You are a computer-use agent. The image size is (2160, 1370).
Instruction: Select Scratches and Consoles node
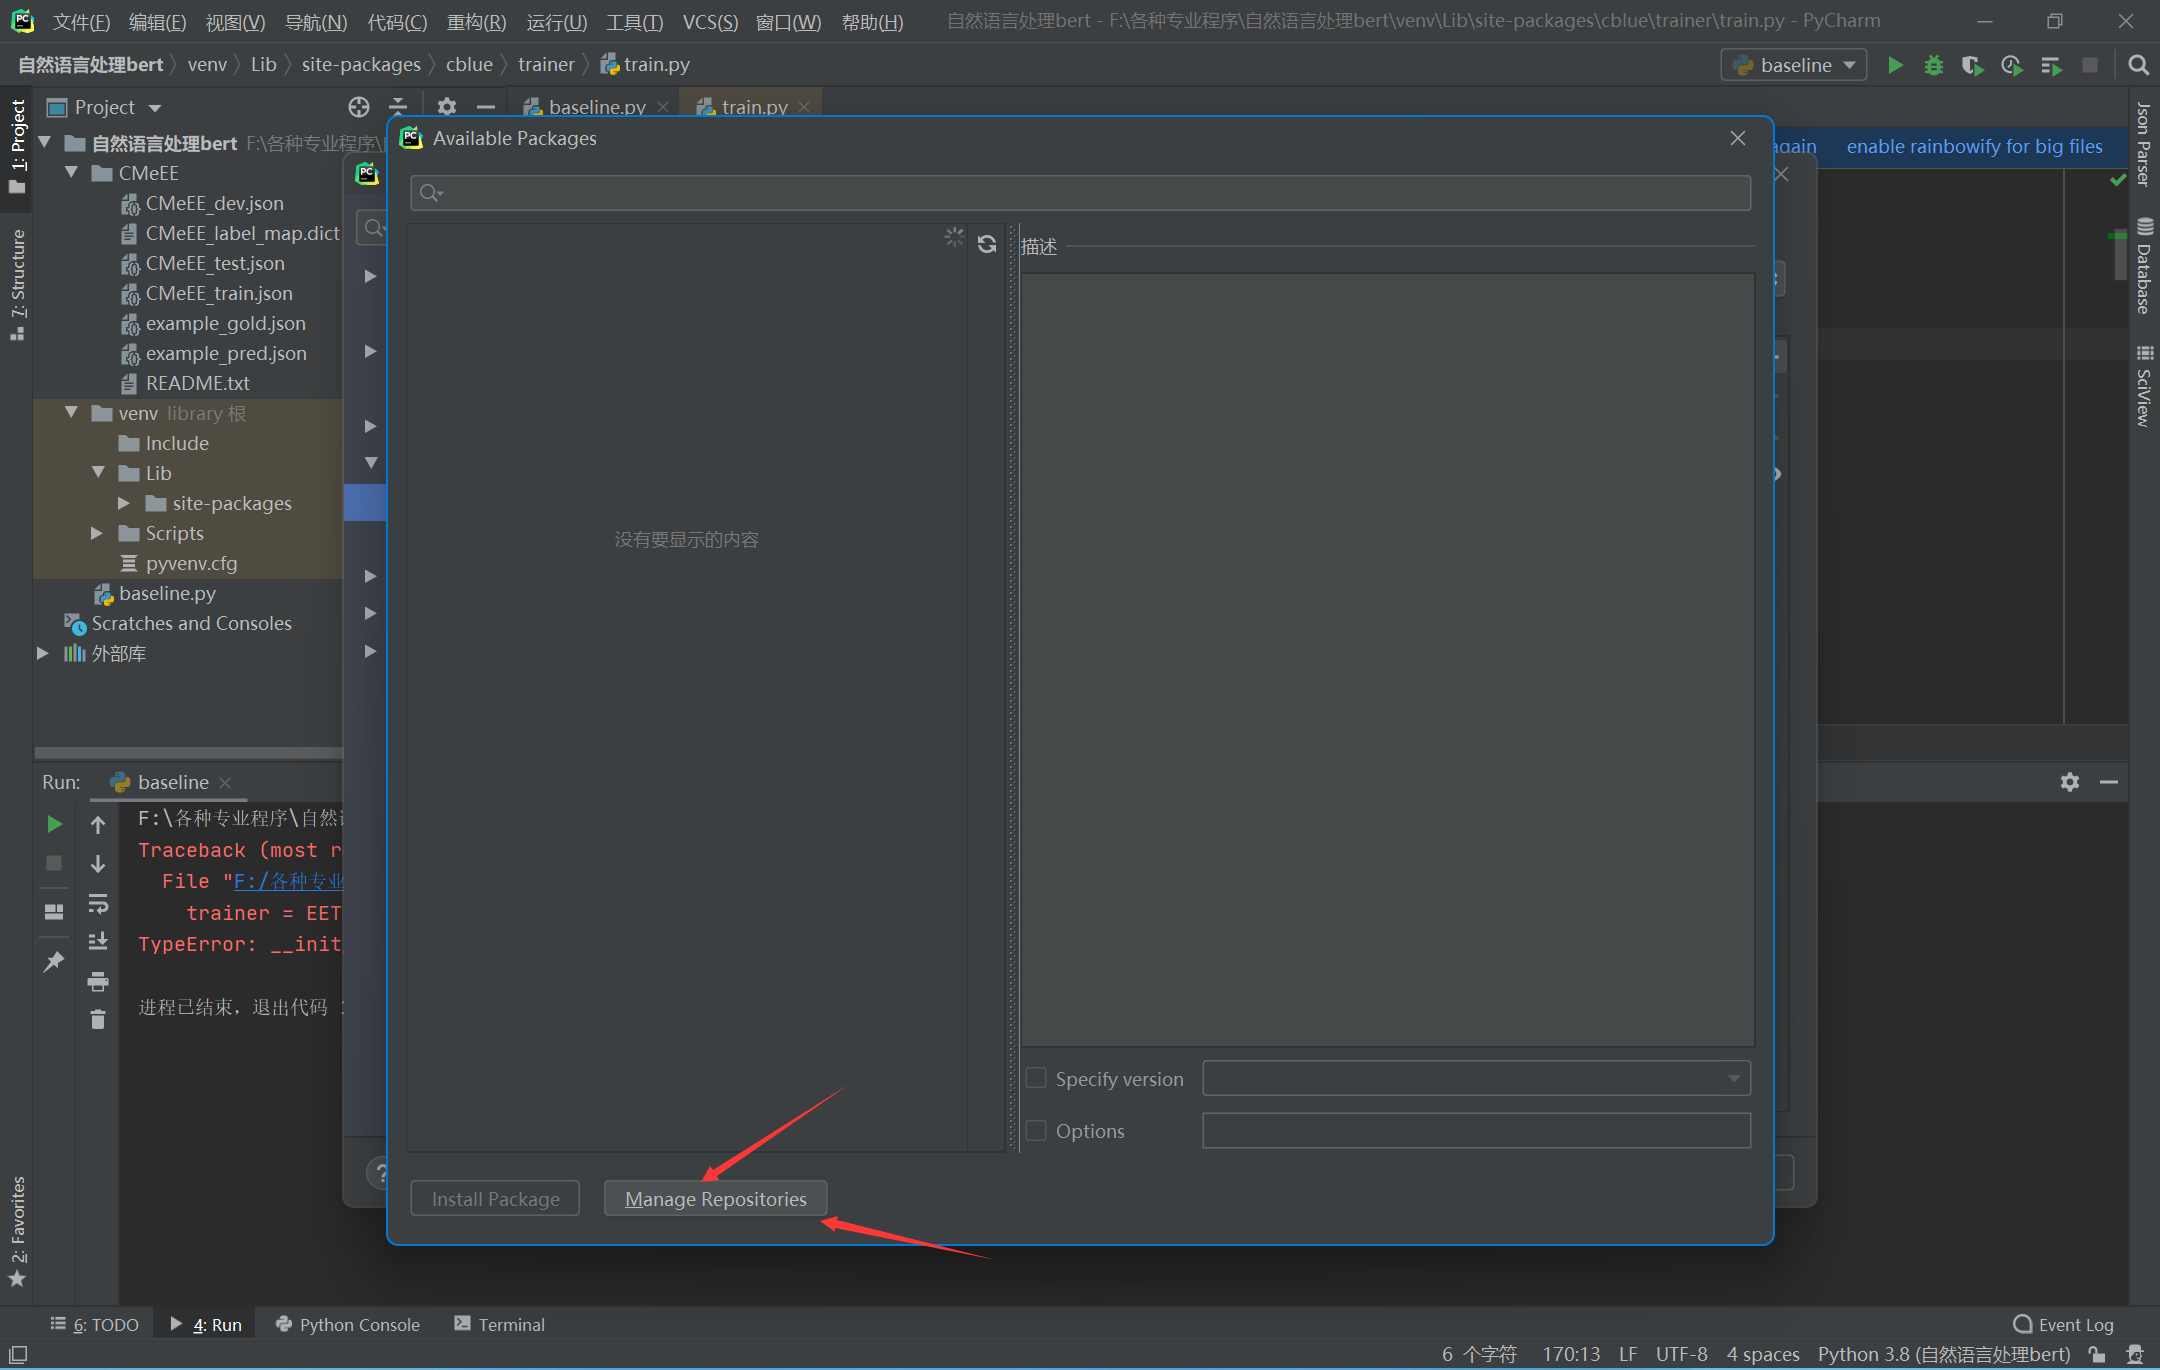click(191, 623)
